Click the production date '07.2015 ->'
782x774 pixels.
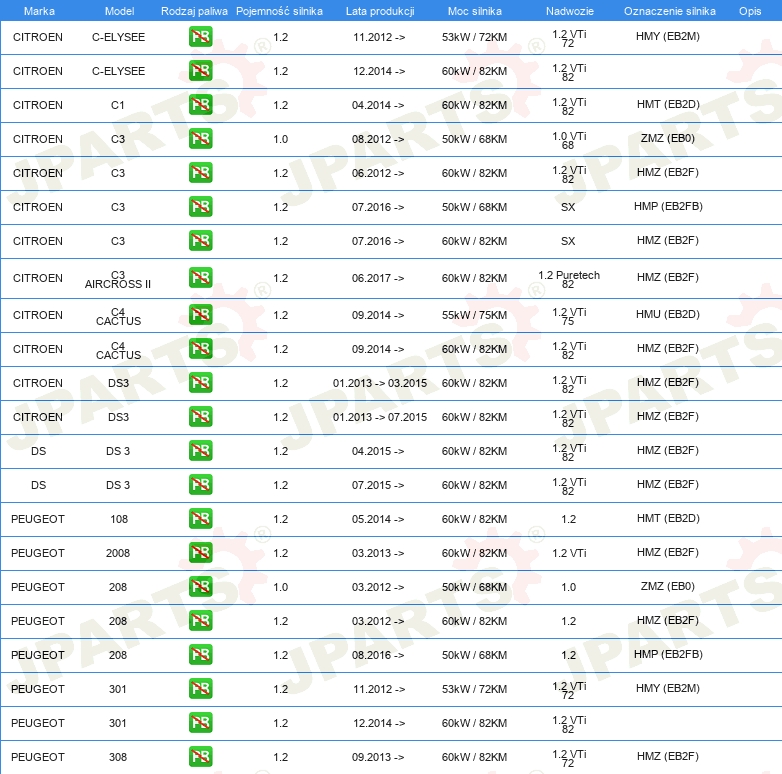click(378, 485)
